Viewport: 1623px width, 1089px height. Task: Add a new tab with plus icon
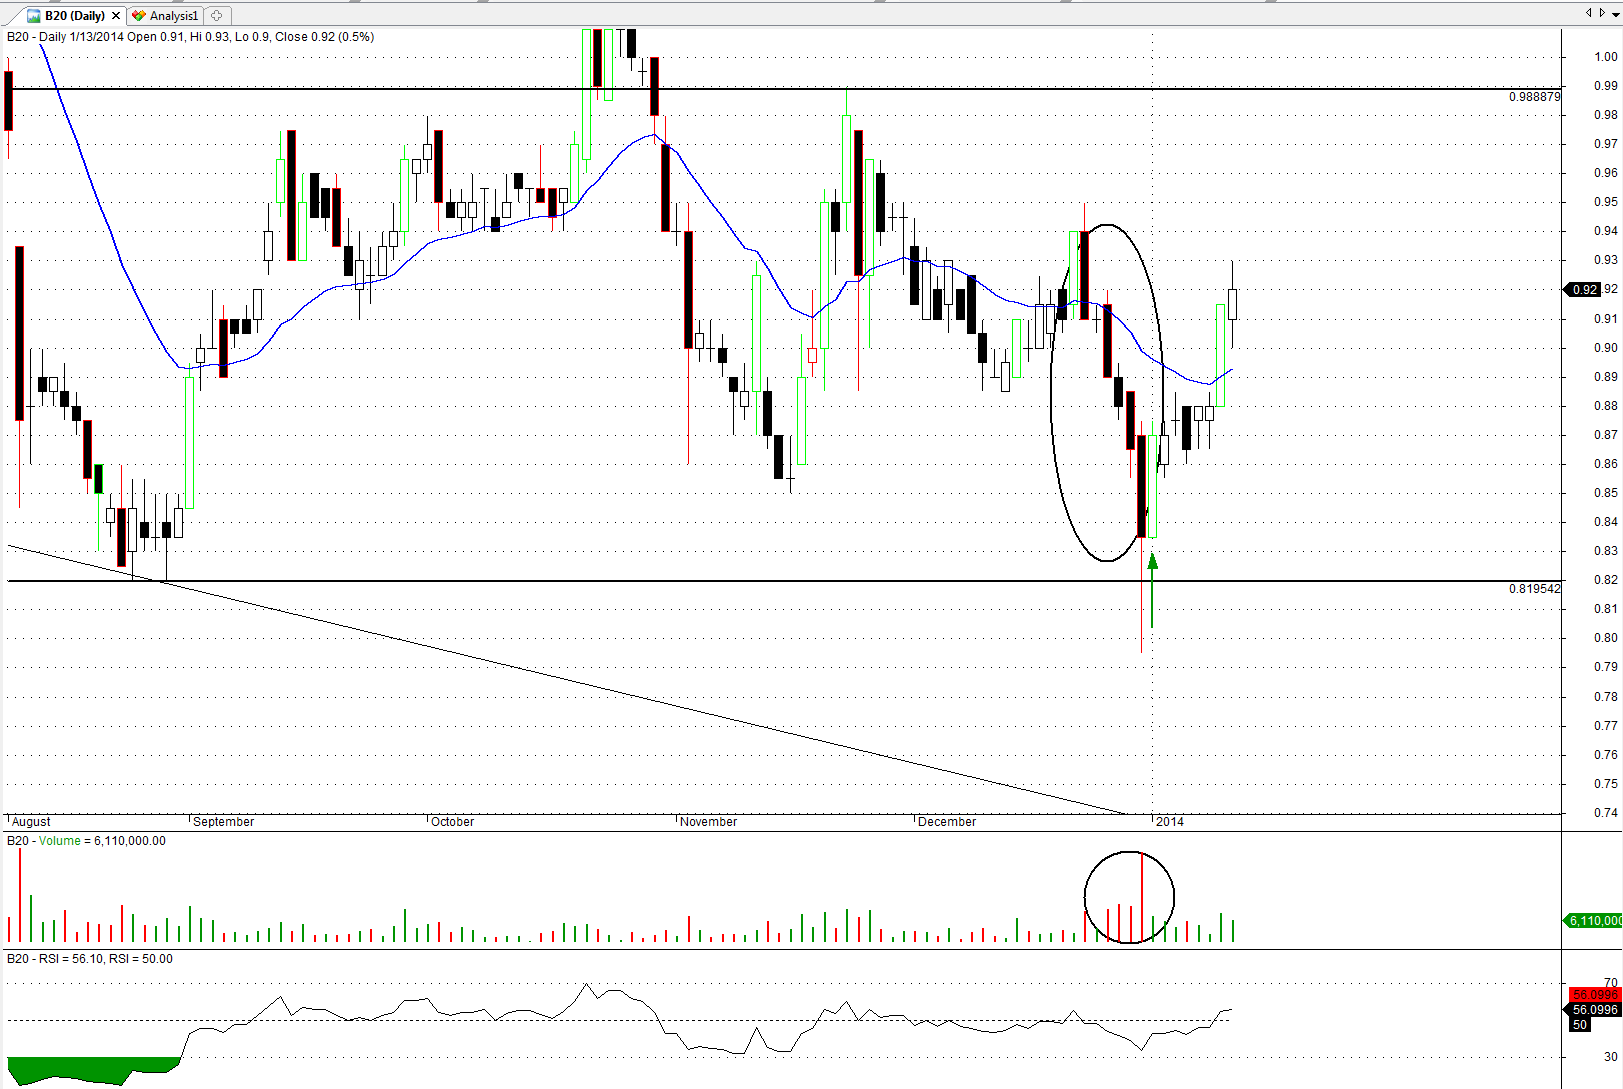[217, 16]
